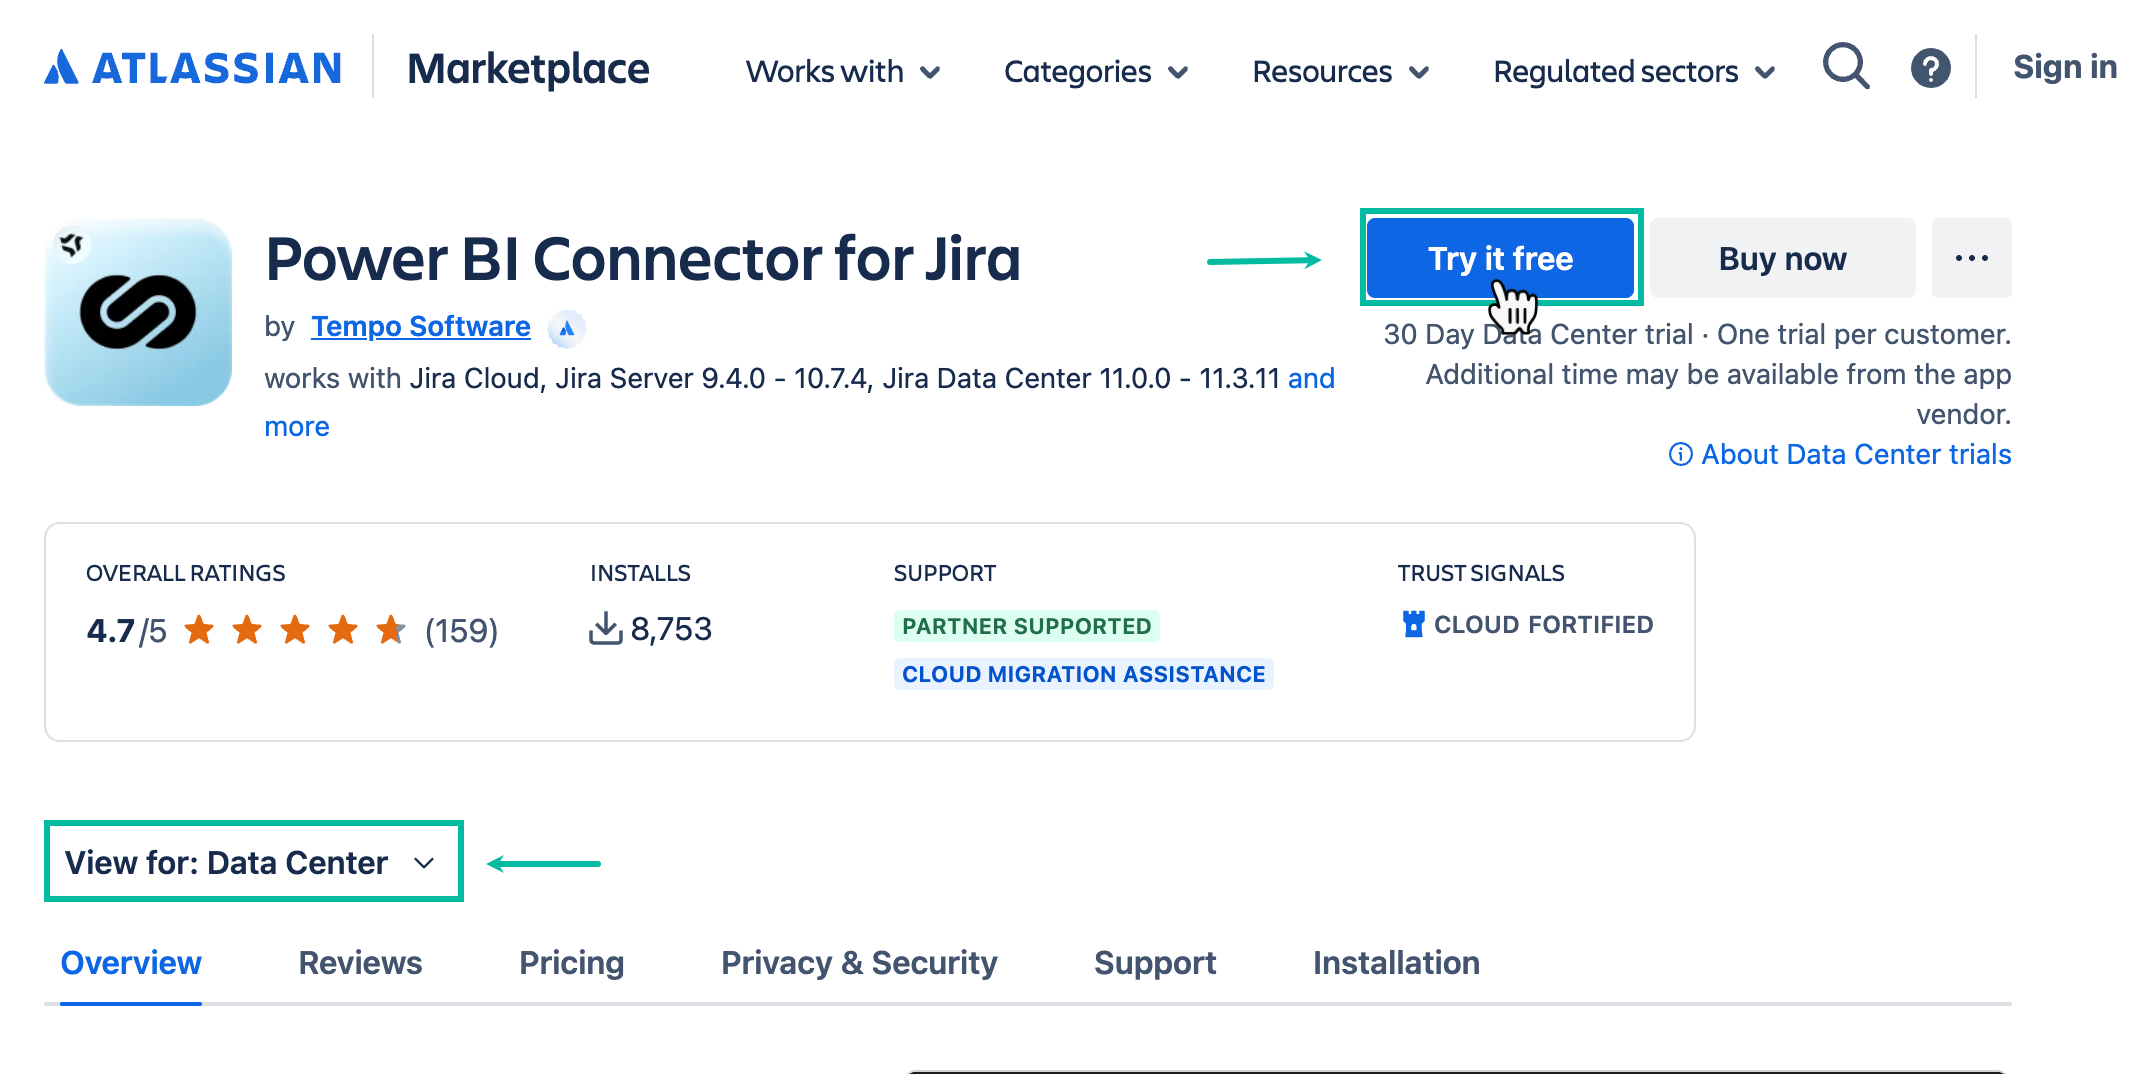
Task: Switch to the Support tab
Action: (1155, 963)
